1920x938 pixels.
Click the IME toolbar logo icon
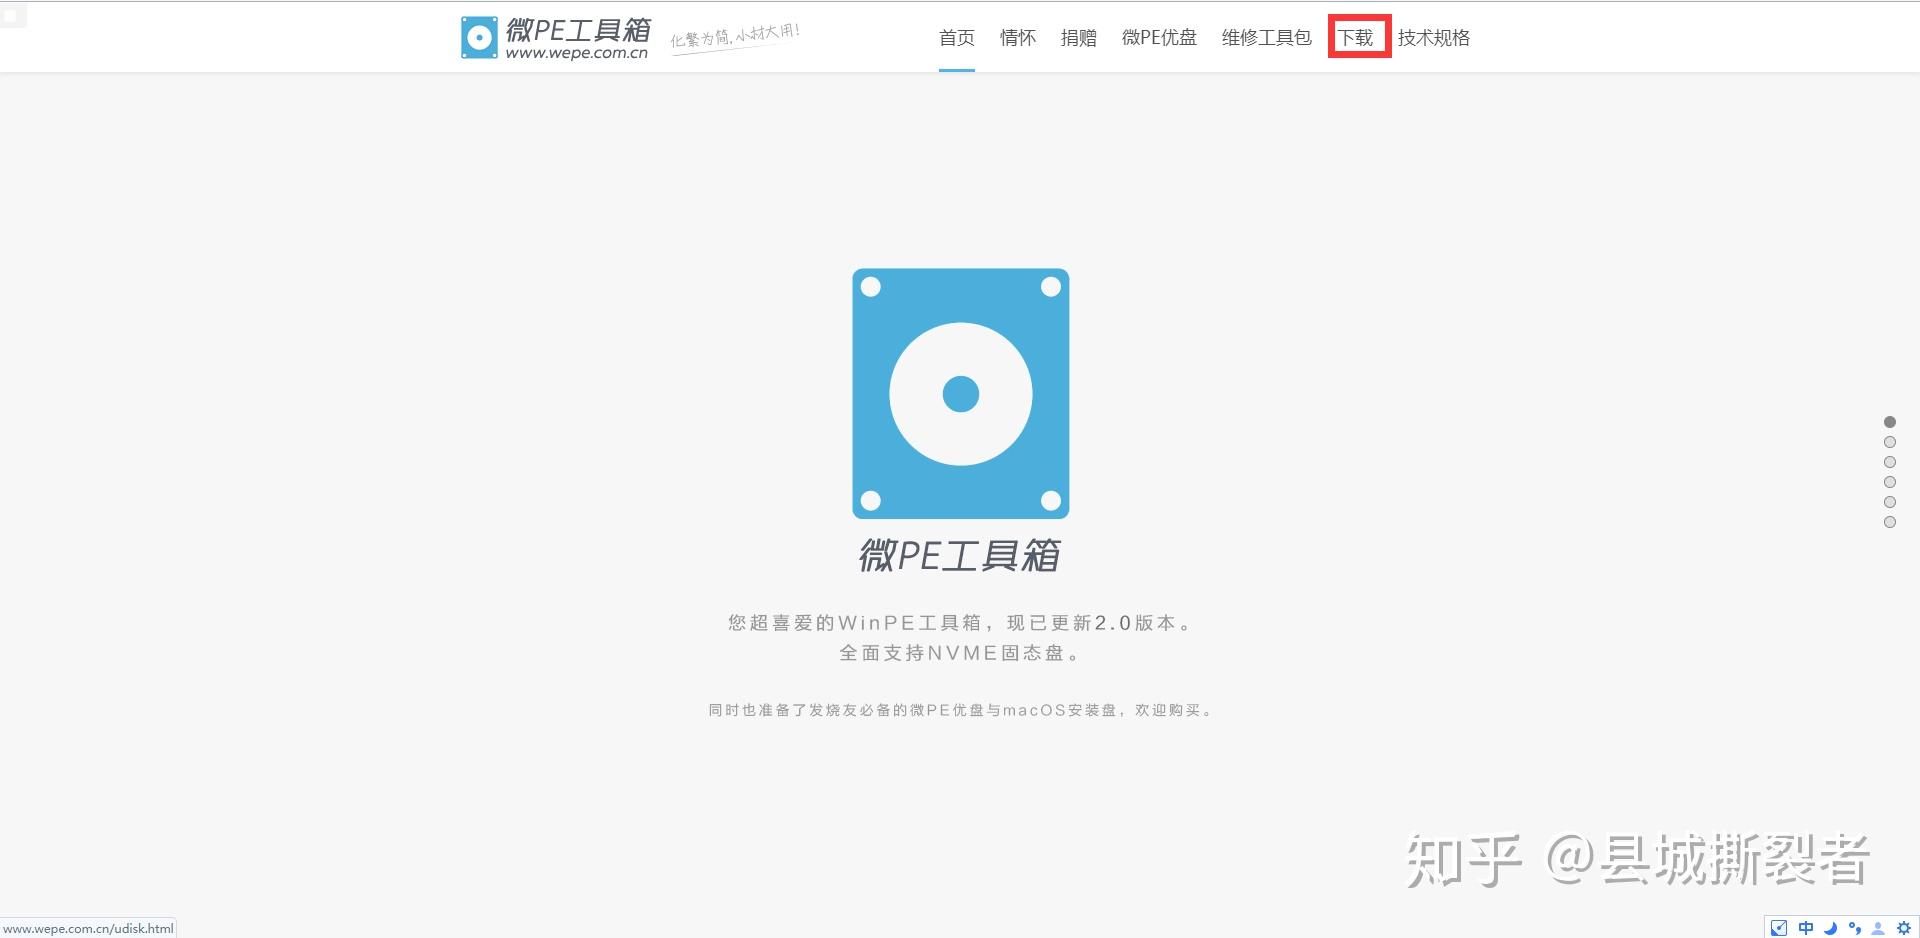click(1779, 928)
